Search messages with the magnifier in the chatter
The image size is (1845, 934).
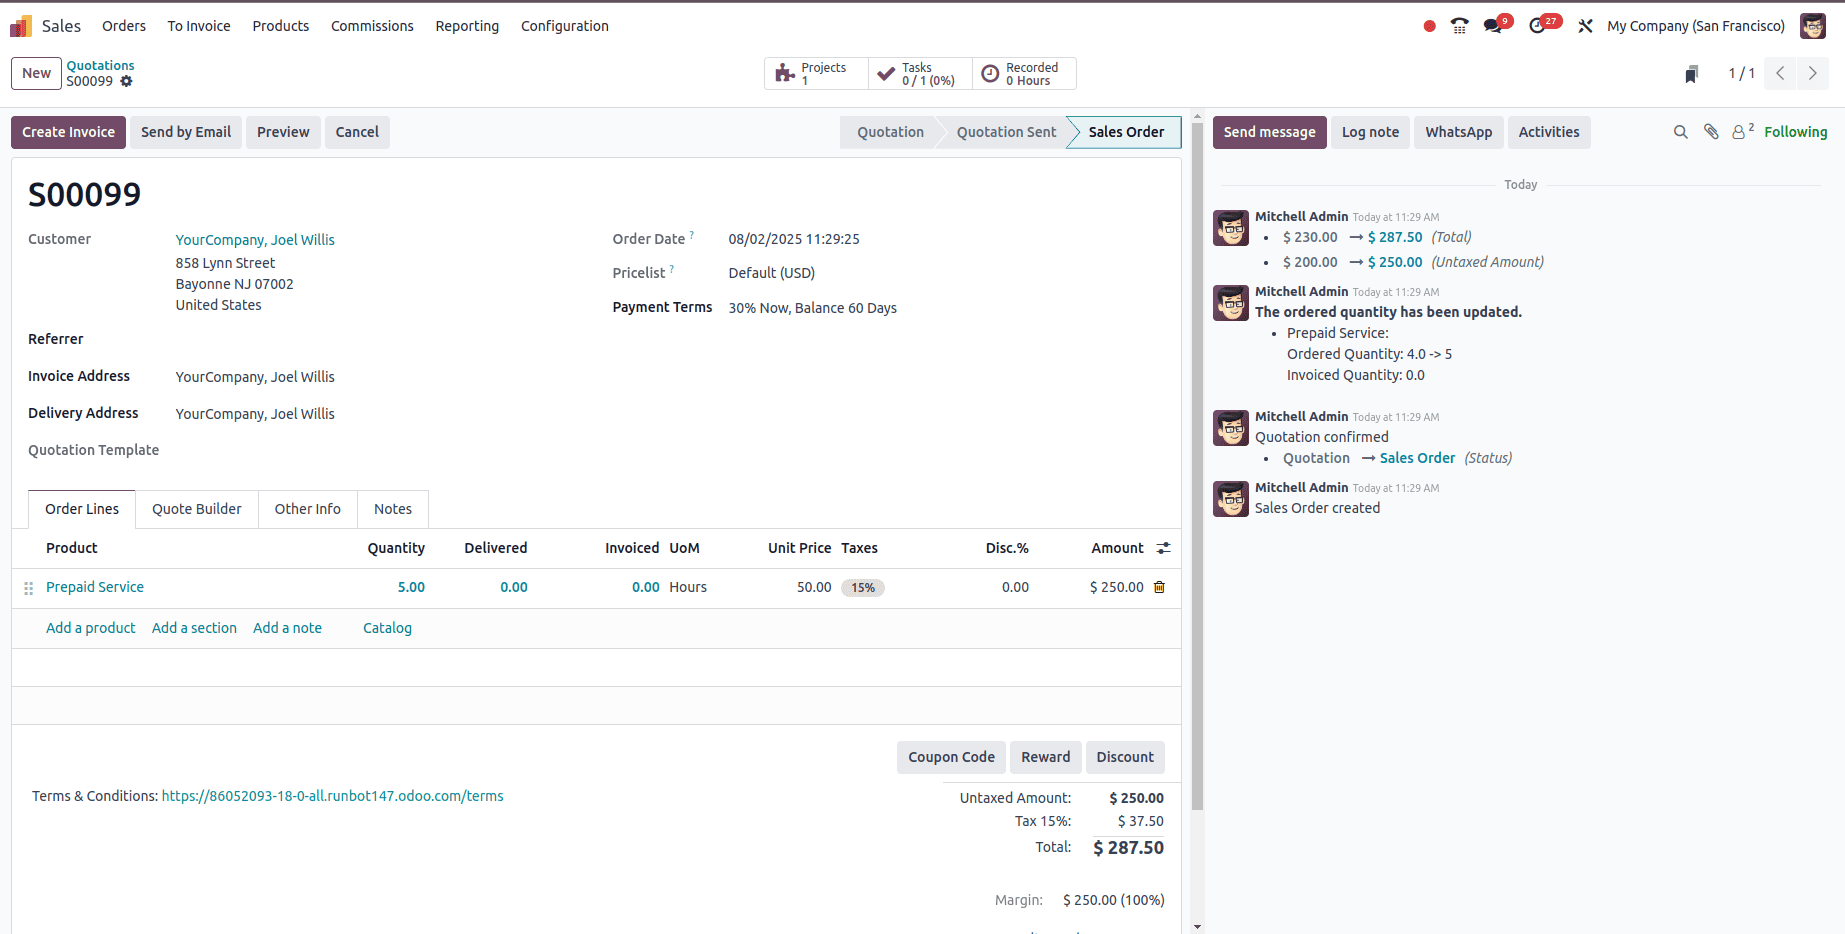tap(1681, 131)
